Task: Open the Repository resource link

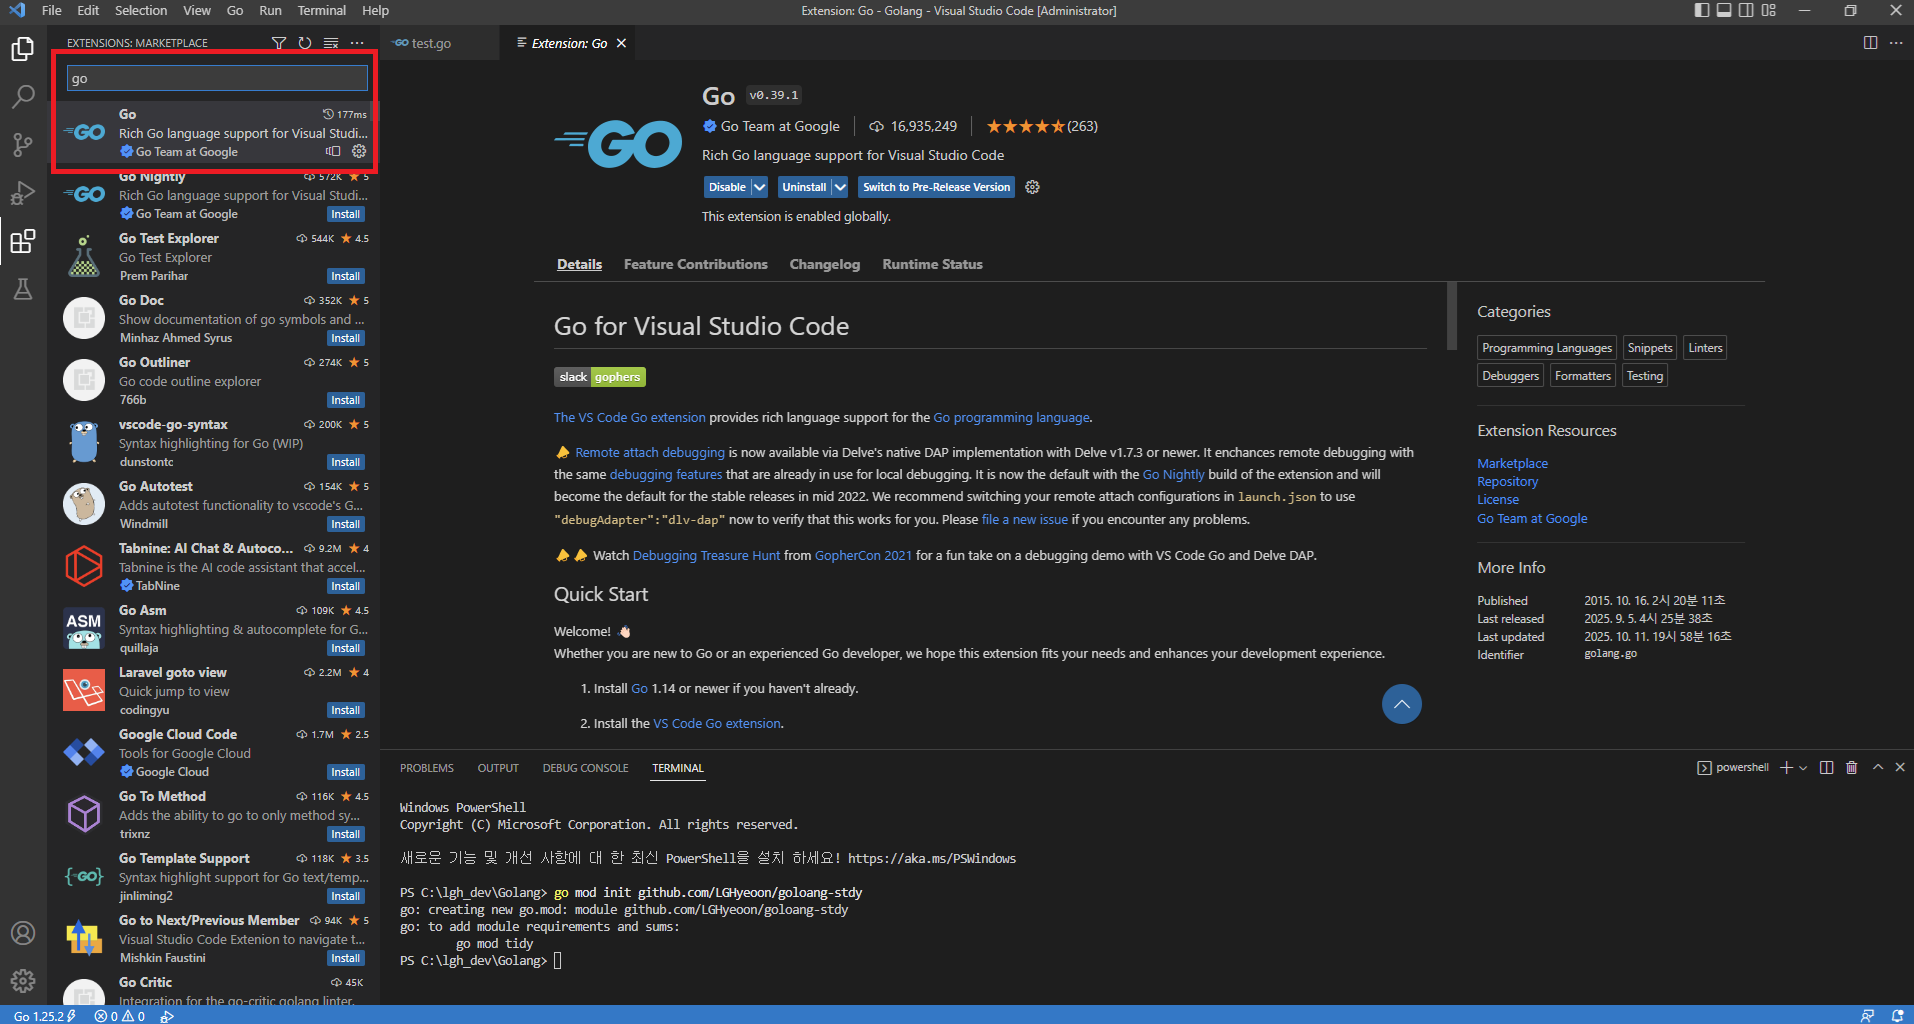Action: point(1507,481)
